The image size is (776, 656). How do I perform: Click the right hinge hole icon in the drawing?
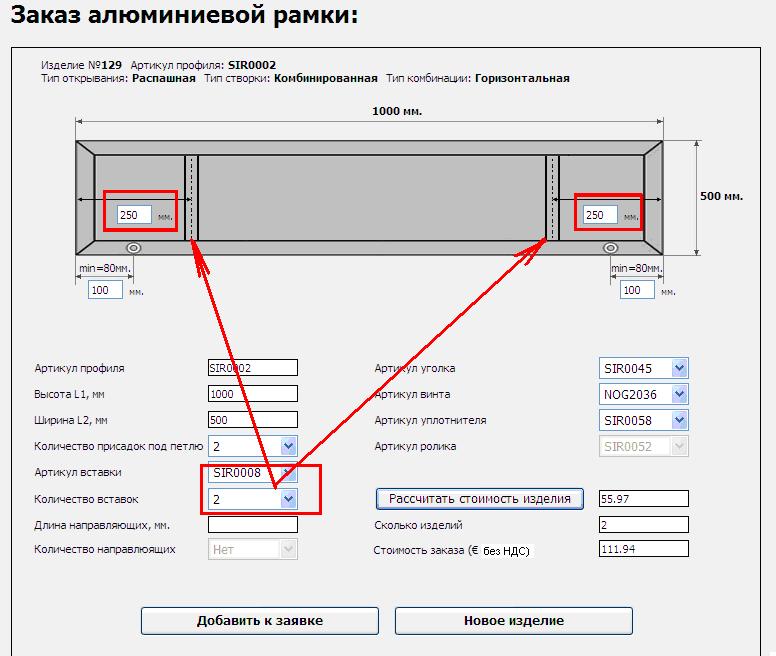604,248
